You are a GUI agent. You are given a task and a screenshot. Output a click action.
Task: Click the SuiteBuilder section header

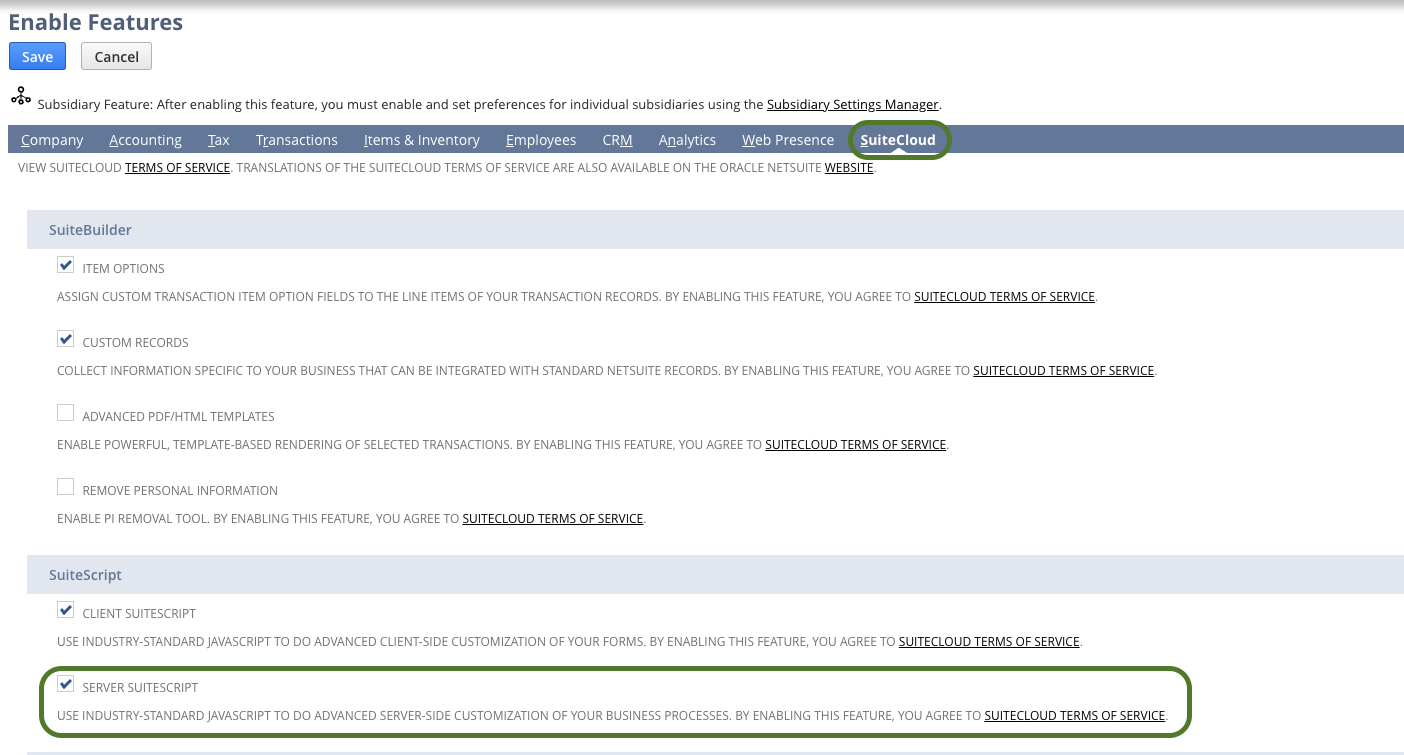point(90,229)
